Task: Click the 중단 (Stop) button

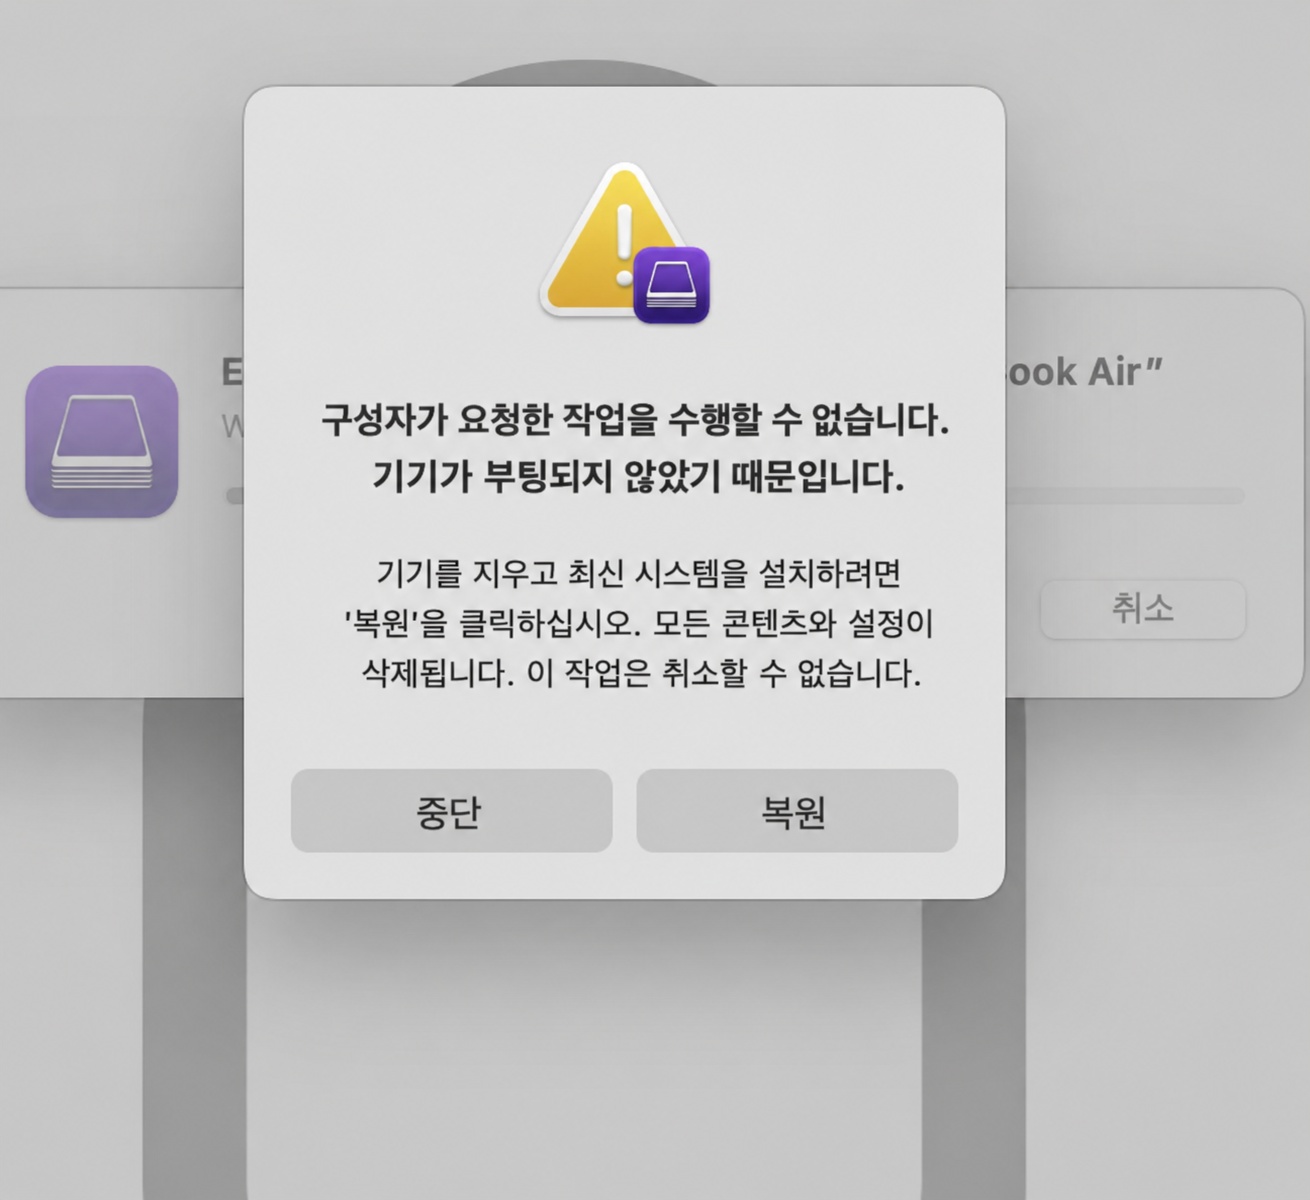Action: coord(451,811)
